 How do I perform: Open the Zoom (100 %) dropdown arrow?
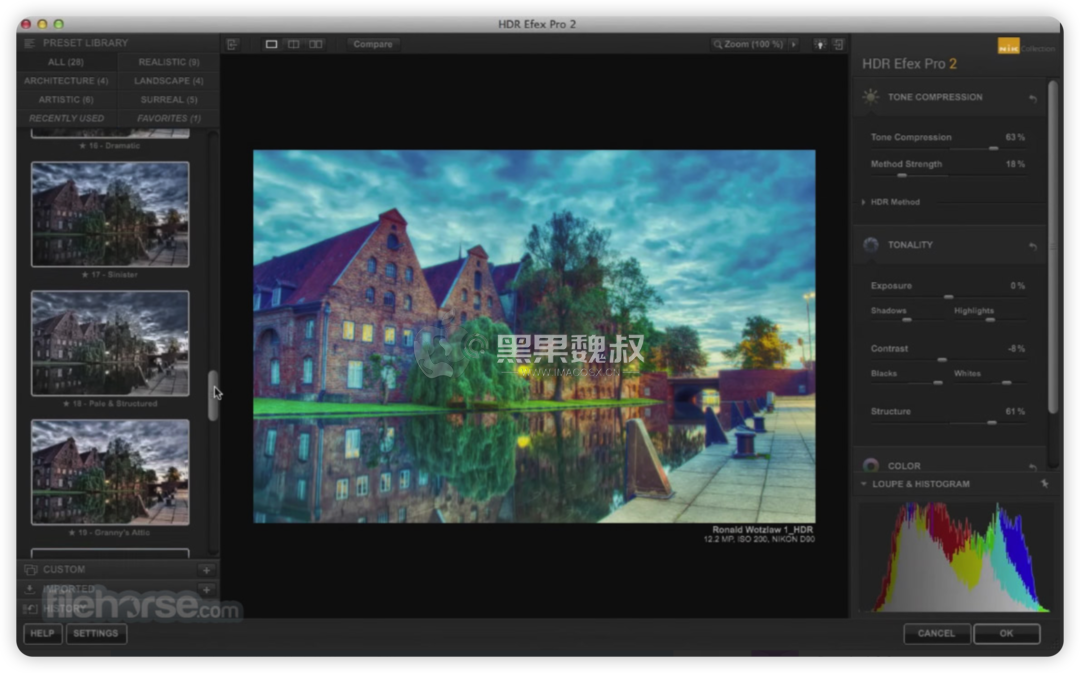(x=793, y=44)
